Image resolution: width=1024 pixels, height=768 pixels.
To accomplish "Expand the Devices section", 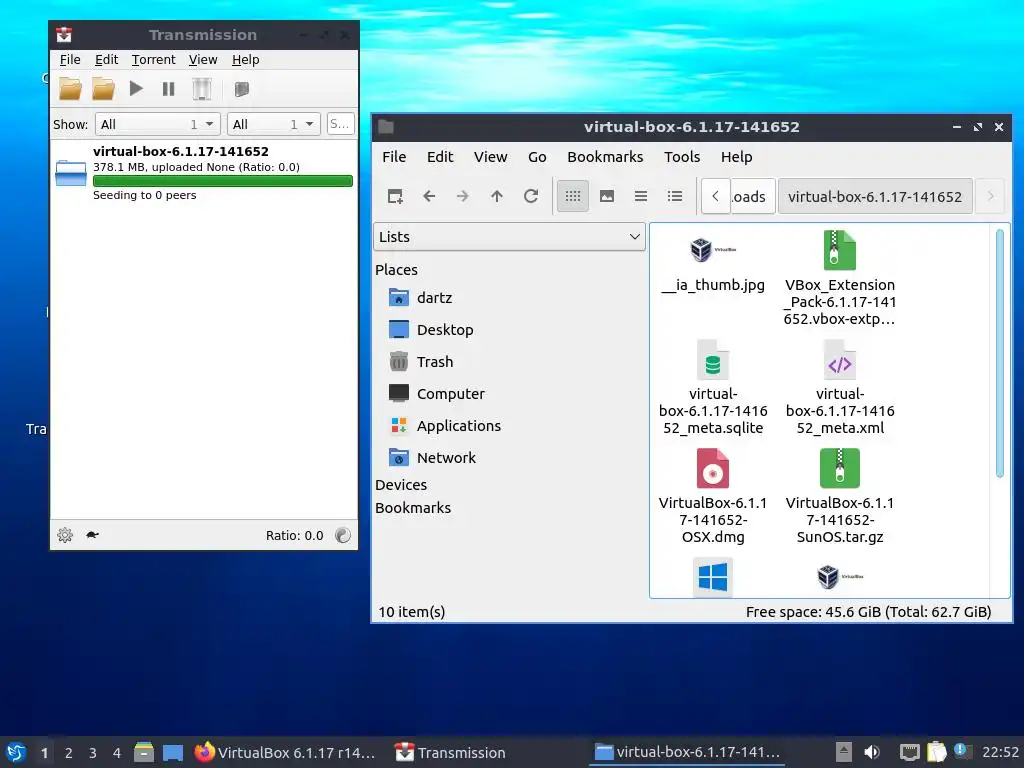I will pos(401,485).
